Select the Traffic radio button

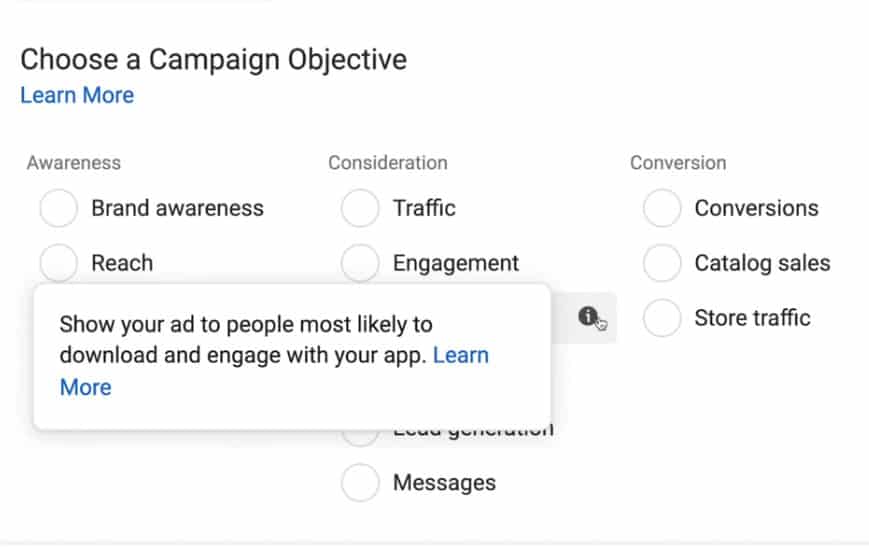(x=361, y=209)
